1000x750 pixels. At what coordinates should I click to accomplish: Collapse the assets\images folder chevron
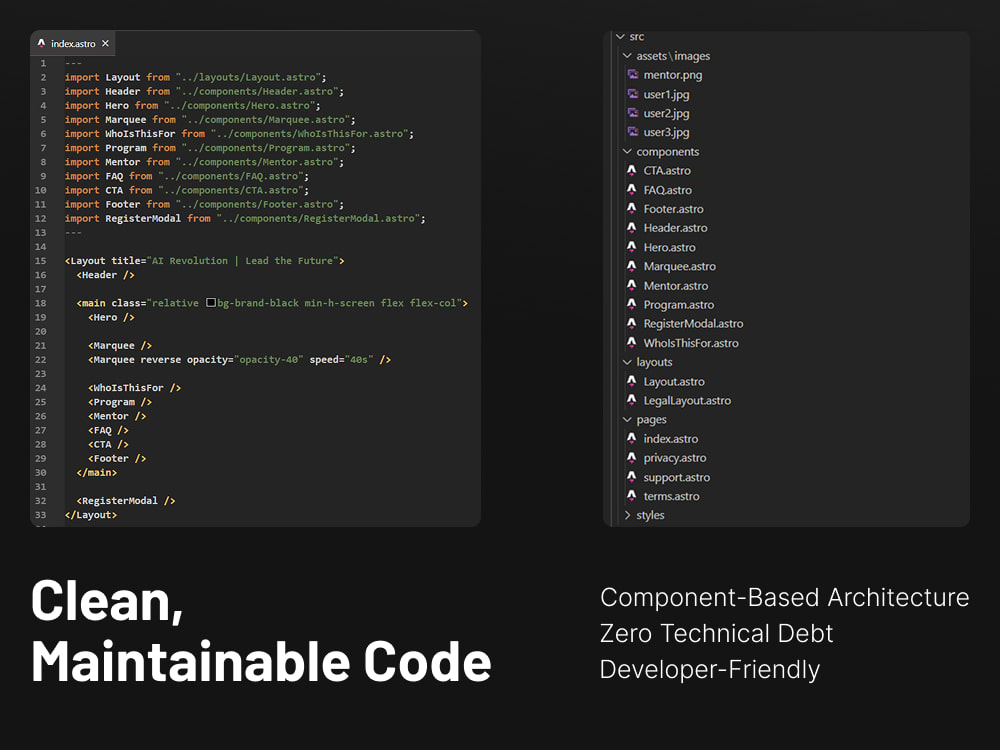pyautogui.click(x=627, y=56)
